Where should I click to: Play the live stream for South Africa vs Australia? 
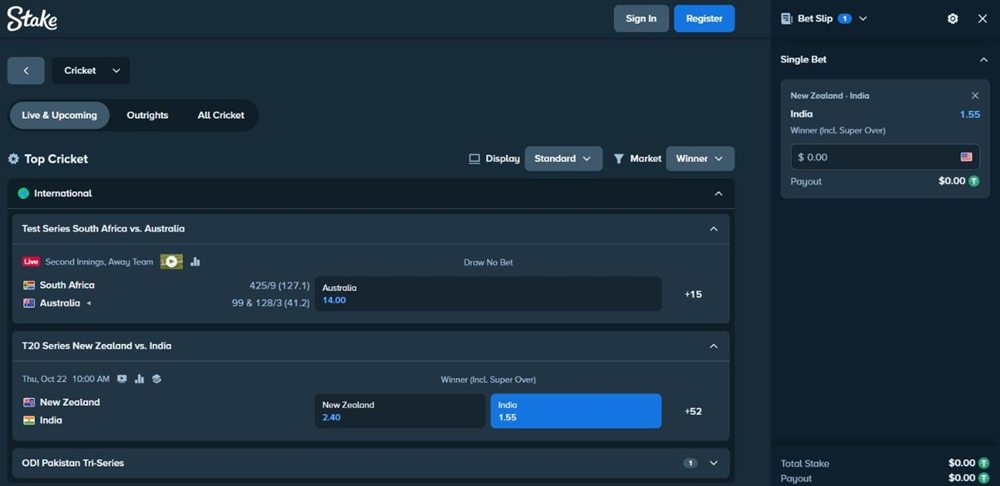coord(172,261)
